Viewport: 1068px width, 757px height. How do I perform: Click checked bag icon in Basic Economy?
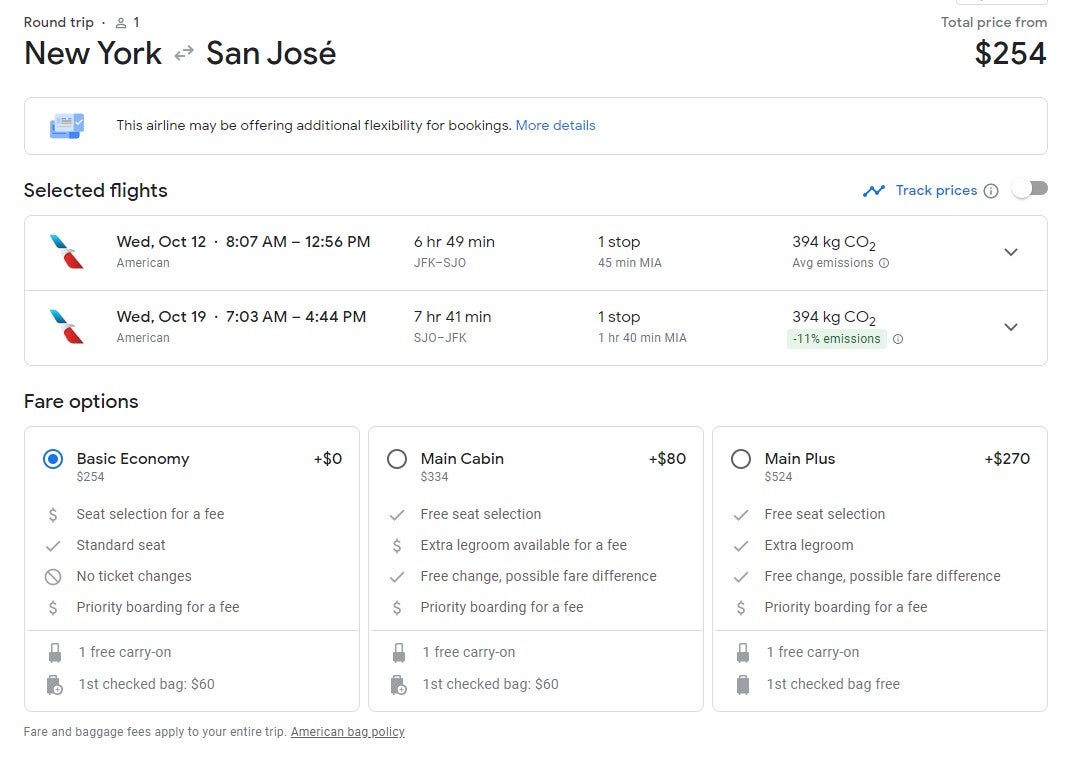coord(54,684)
